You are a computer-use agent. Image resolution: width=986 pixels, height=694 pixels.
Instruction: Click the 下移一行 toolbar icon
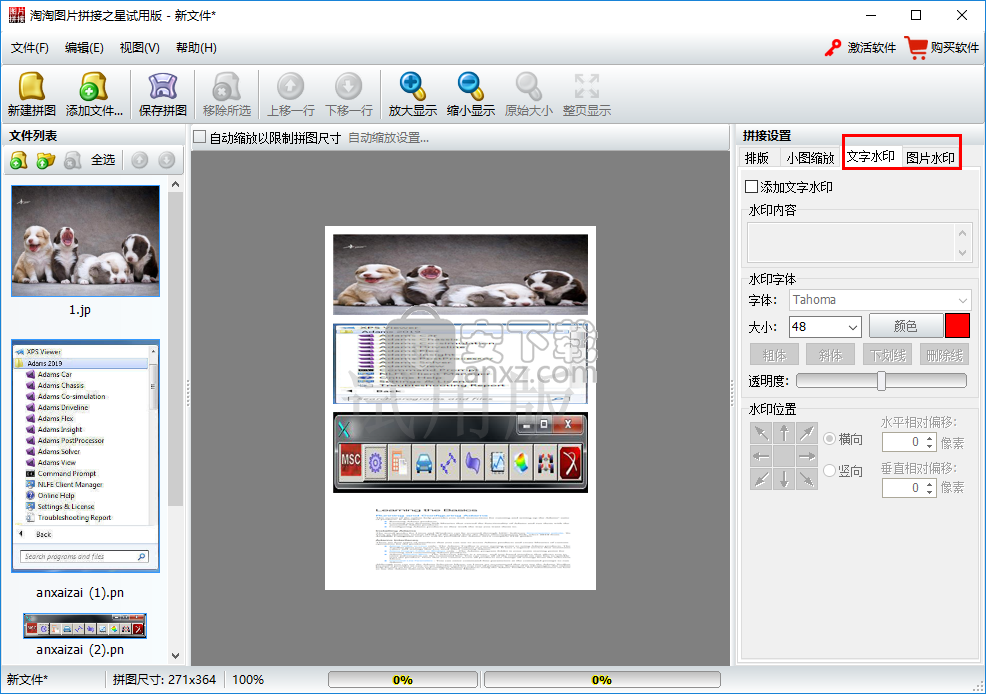tap(348, 86)
